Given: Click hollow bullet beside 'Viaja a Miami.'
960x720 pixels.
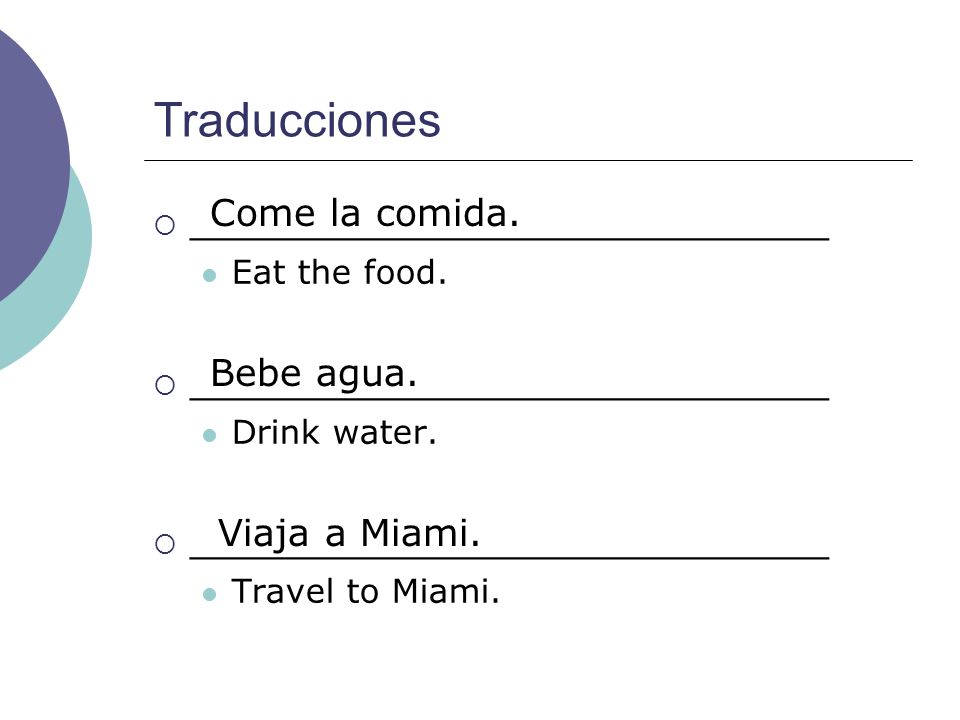Looking at the screenshot, I should (165, 544).
